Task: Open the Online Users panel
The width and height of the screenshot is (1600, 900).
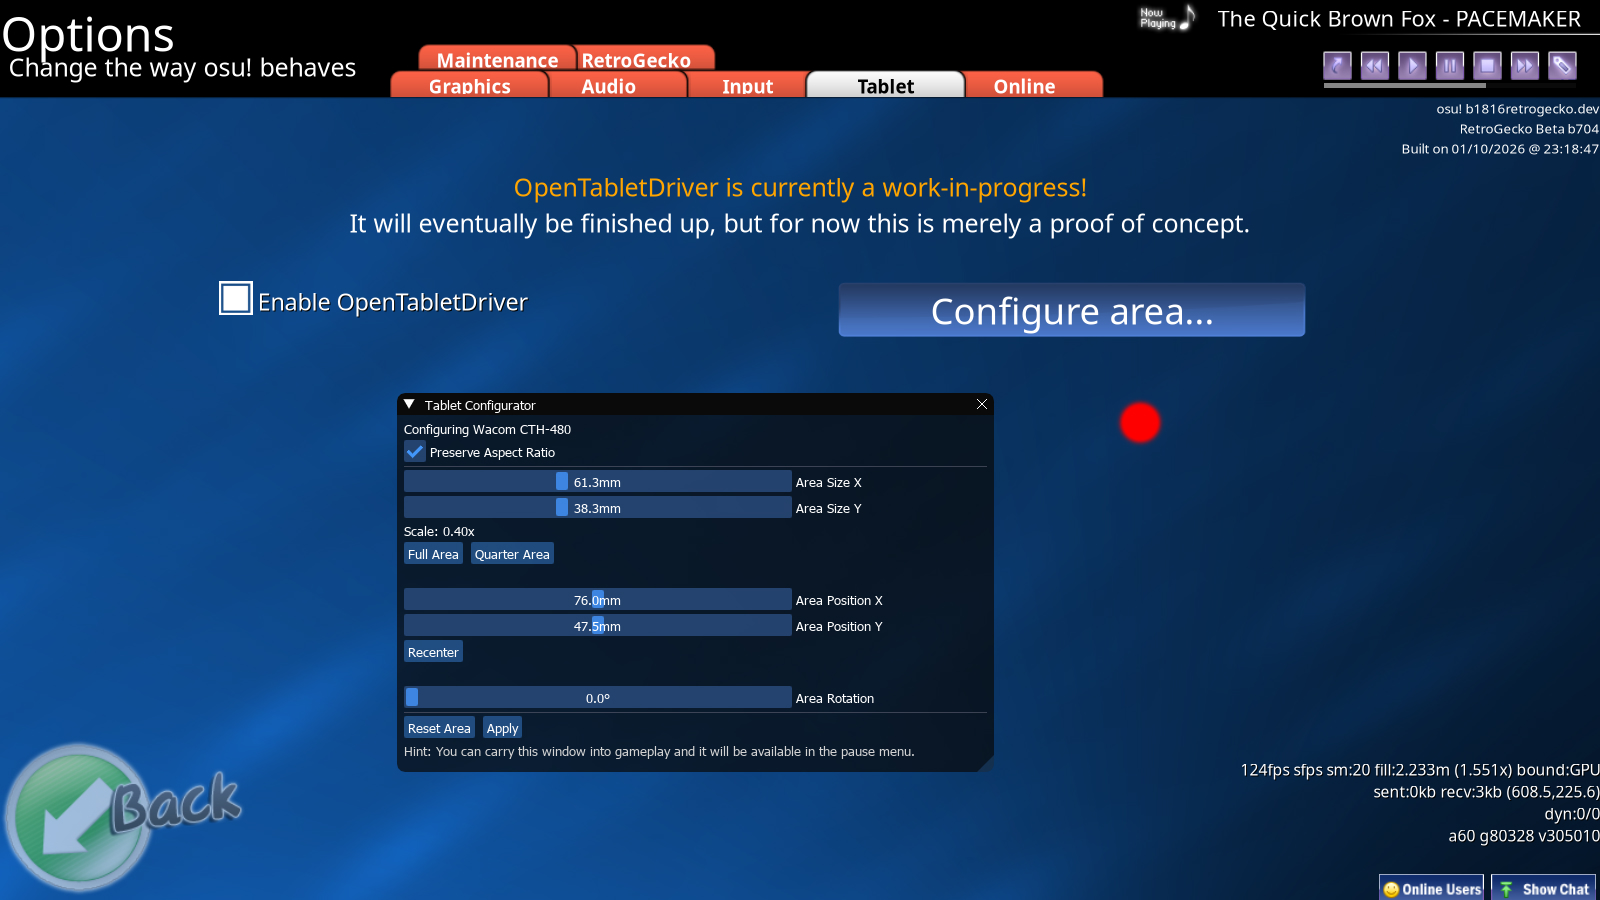Action: [x=1431, y=888]
